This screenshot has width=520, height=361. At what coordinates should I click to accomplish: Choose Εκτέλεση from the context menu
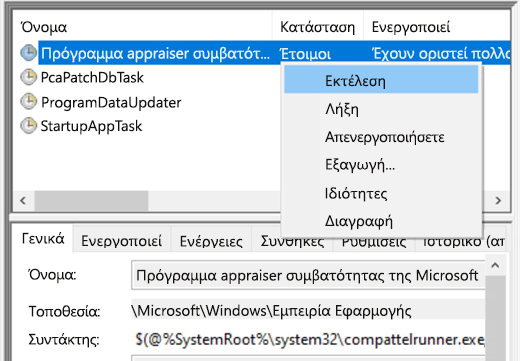click(x=381, y=80)
